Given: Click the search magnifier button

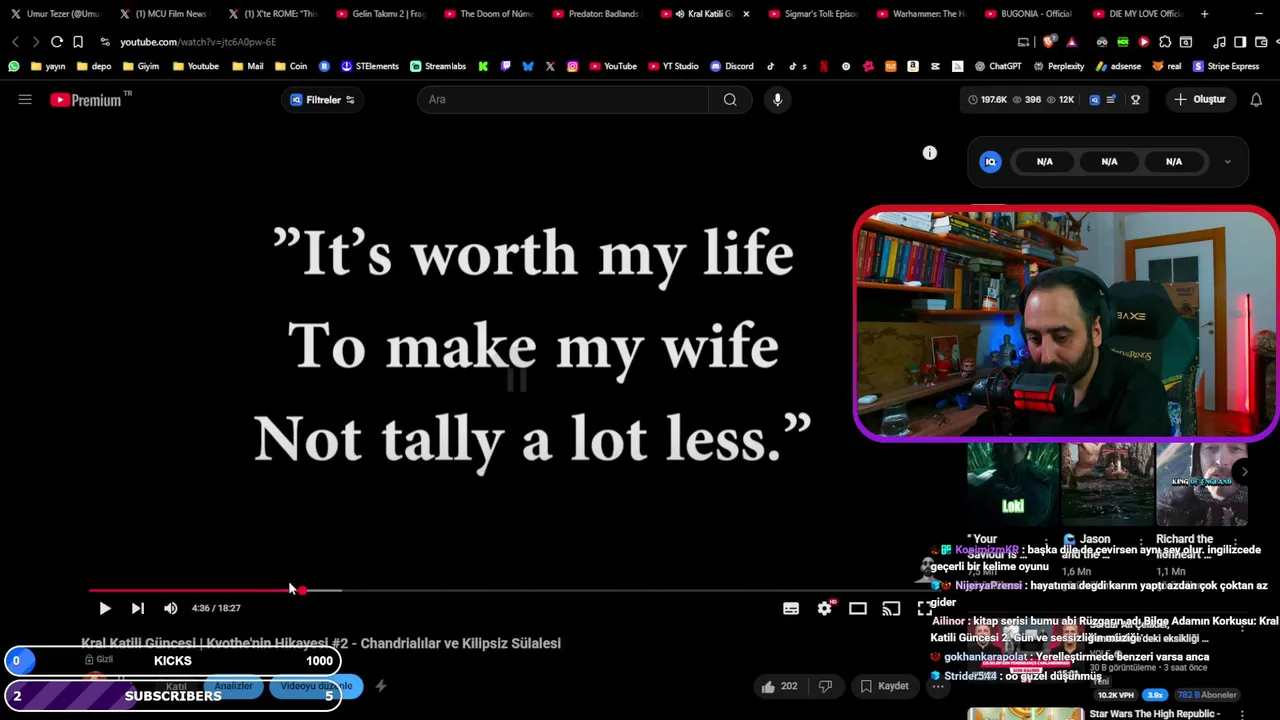Looking at the screenshot, I should click(x=730, y=99).
